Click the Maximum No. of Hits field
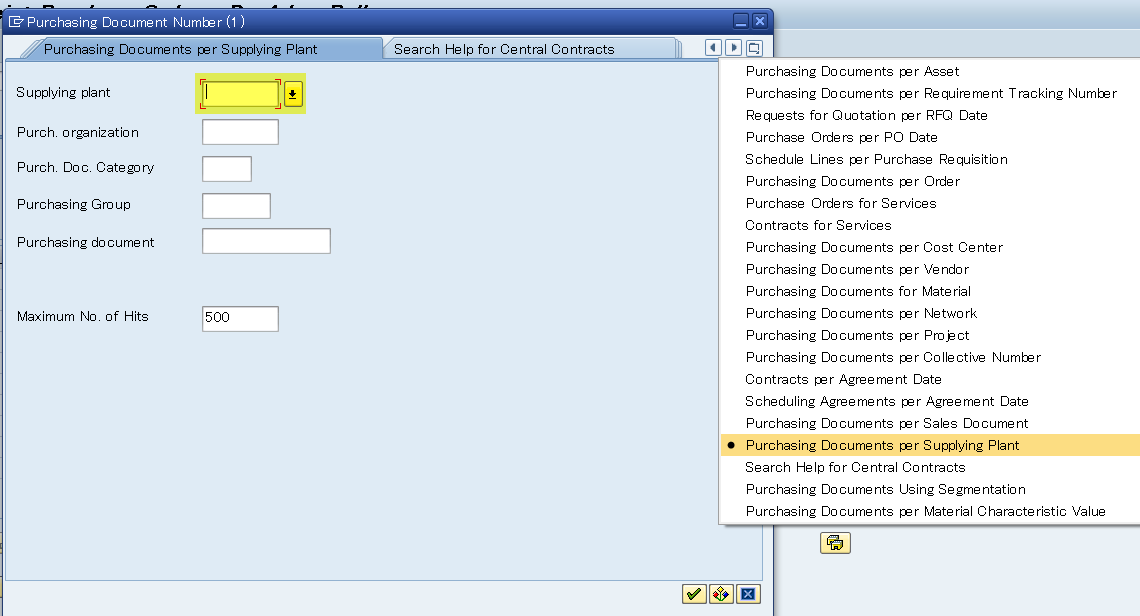This screenshot has height=616, width=1140. coord(240,319)
